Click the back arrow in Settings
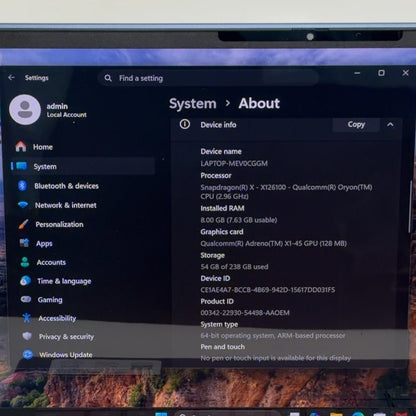 point(11,77)
